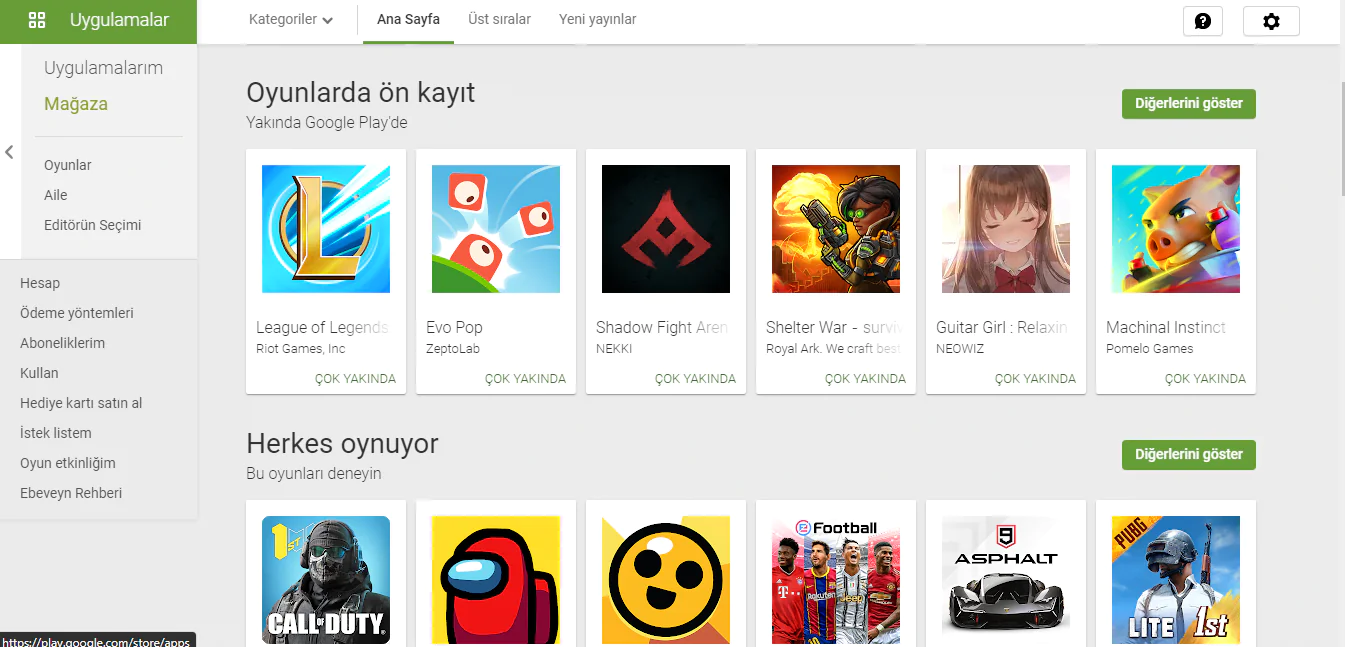The height and width of the screenshot is (647, 1345).
Task: Switch to the Yeni yayınlar tab
Action: click(x=597, y=20)
